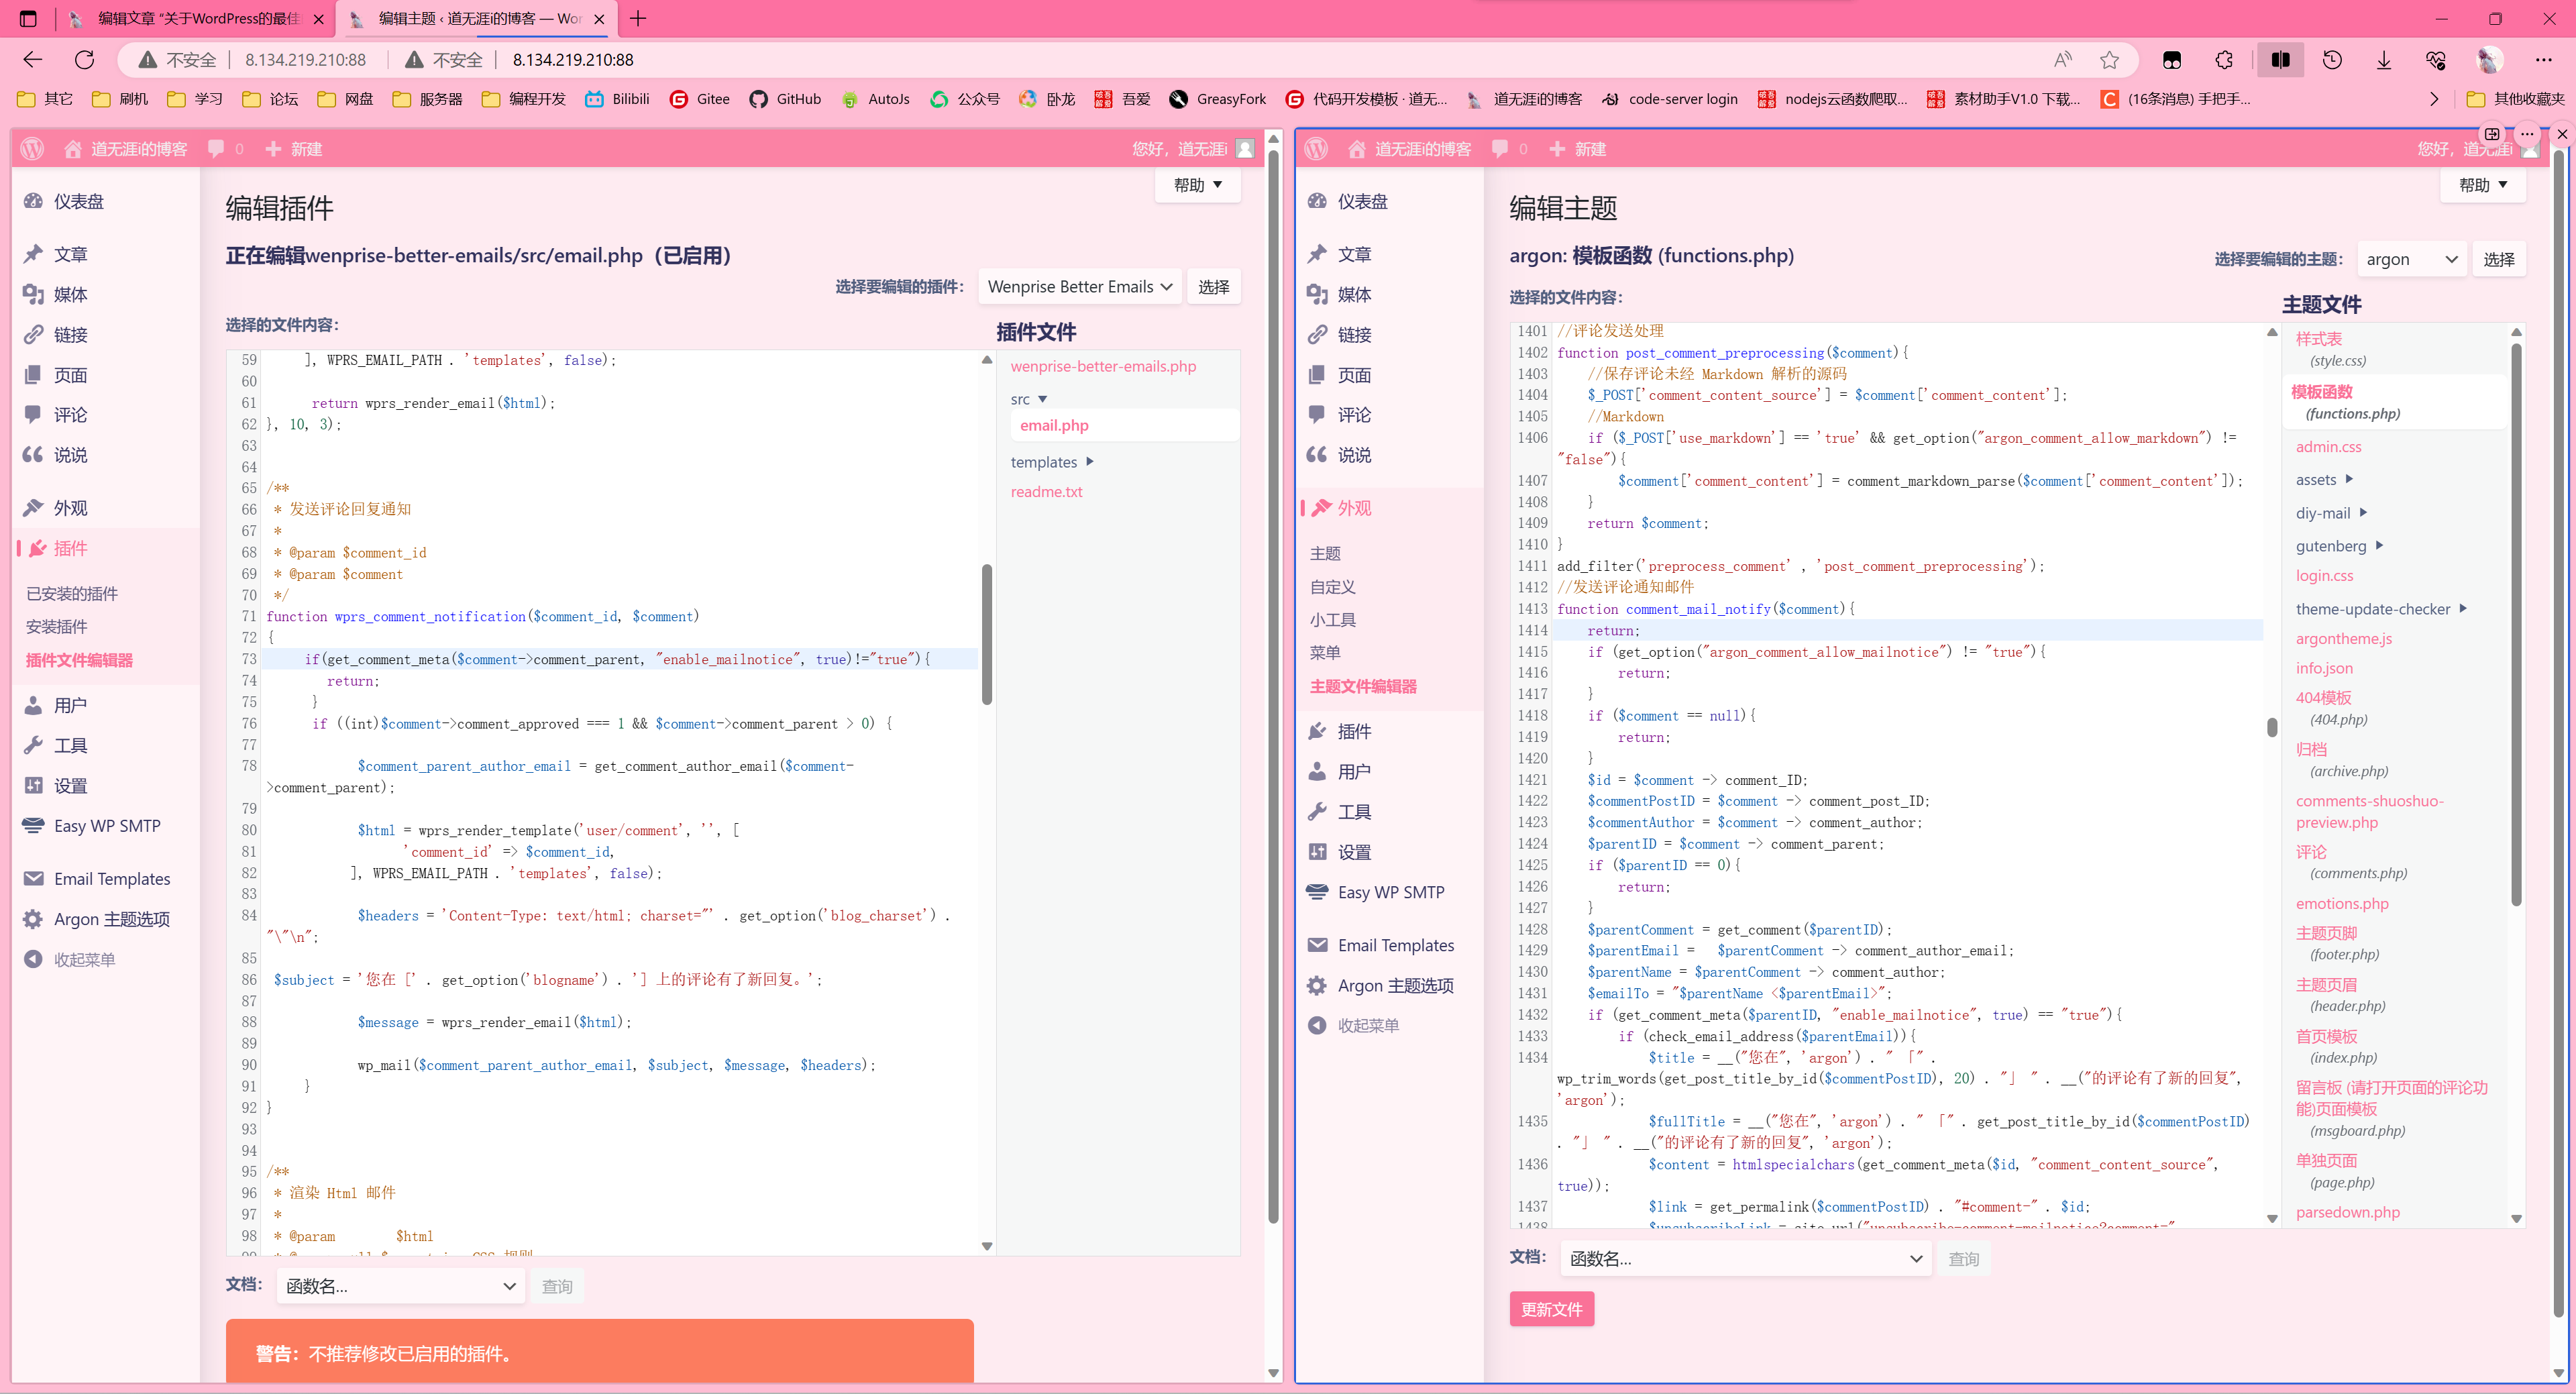Open 自定义 submenu in right pane
The height and width of the screenshot is (1394, 2576).
tap(1333, 587)
